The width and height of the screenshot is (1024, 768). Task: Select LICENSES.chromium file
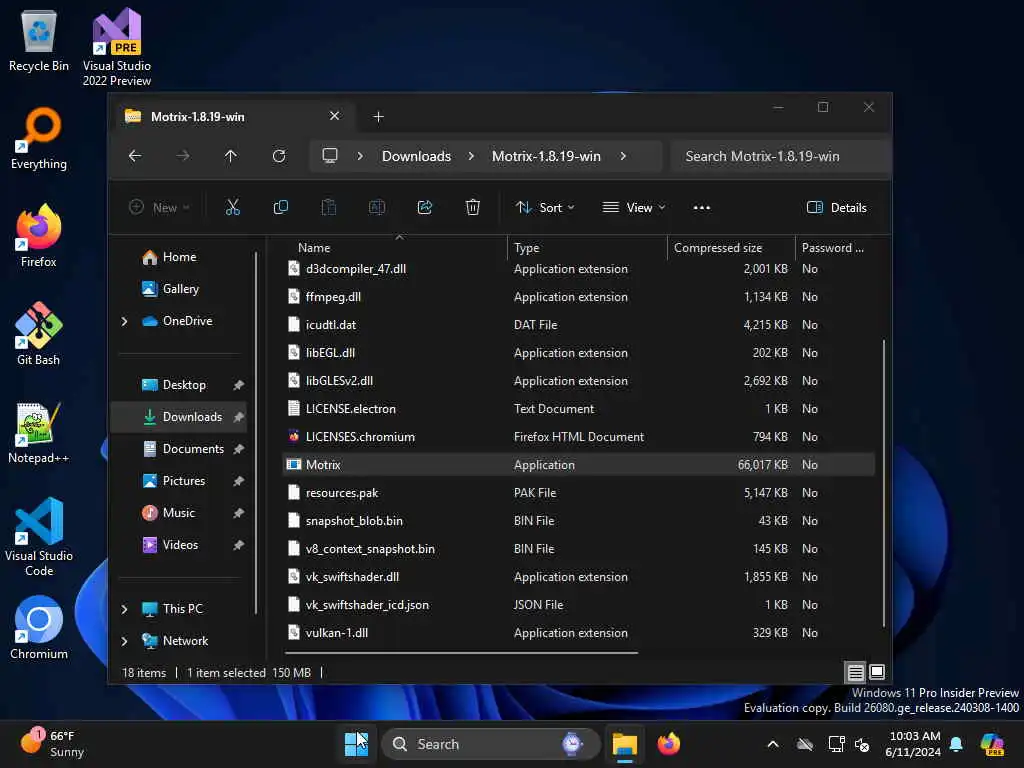(x=578, y=436)
